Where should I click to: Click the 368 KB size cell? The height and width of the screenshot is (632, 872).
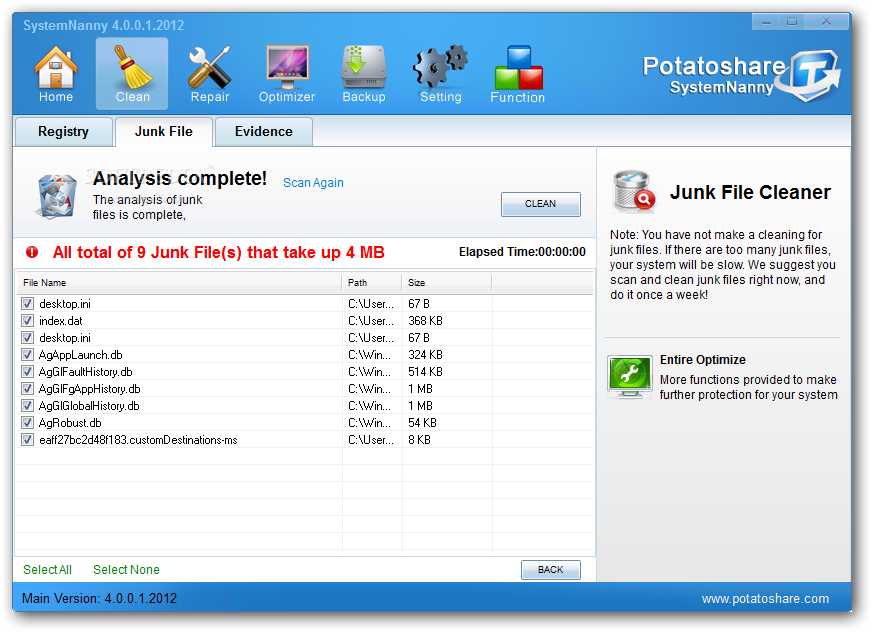click(425, 321)
